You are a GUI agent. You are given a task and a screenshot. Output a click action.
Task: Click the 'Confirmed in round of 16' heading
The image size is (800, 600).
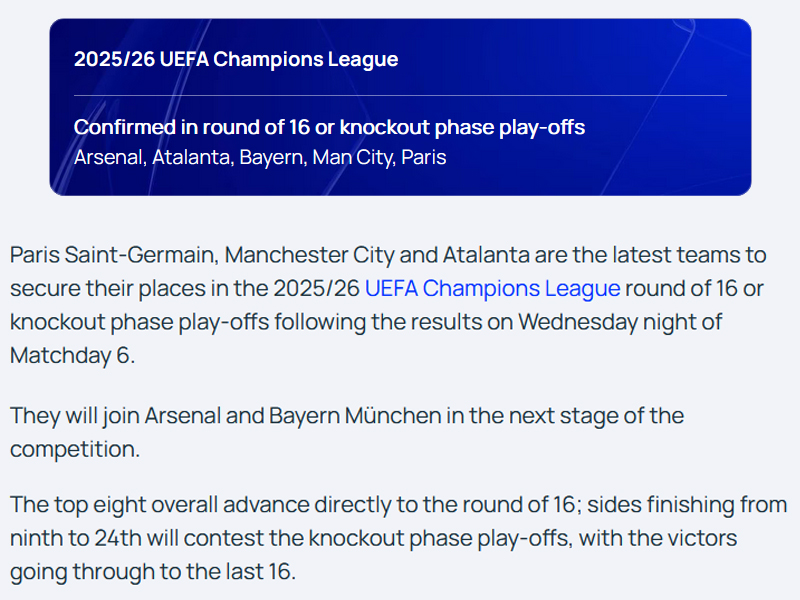tap(329, 128)
